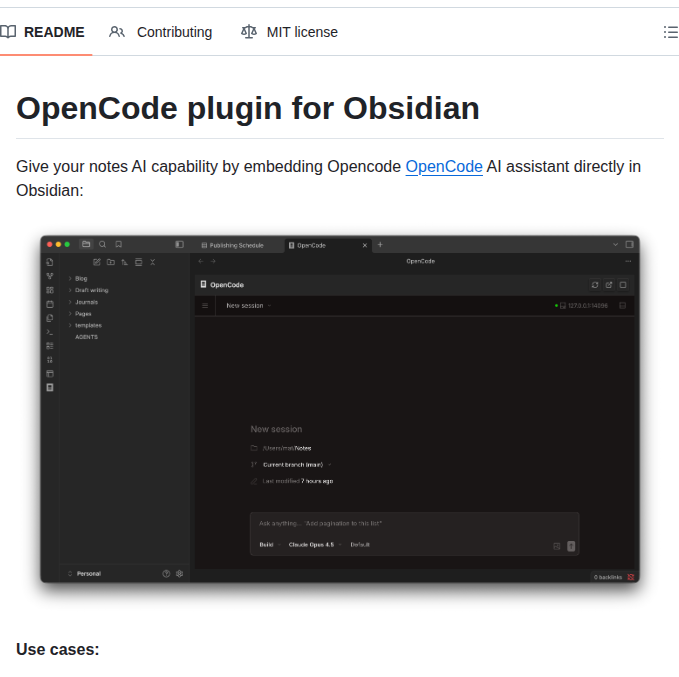Click the sort order icon in Obsidian screenshot
Viewport: 679px width, 677px height.
(125, 262)
